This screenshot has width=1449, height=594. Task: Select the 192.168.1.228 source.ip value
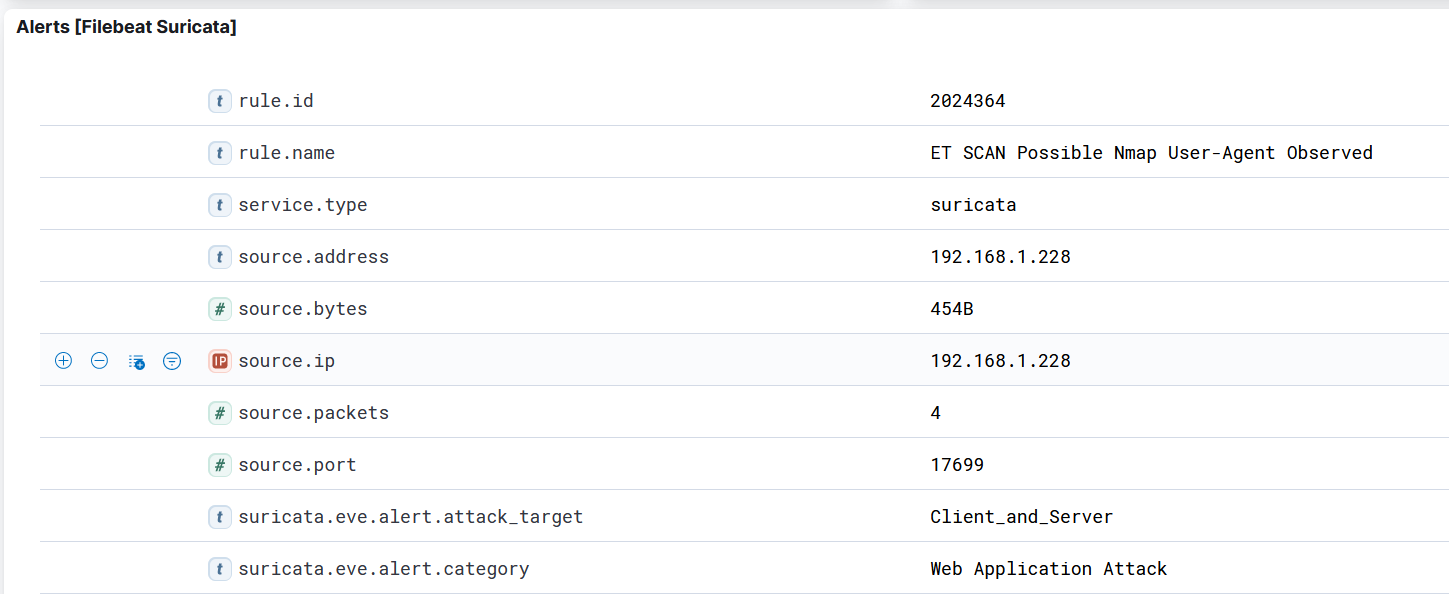(x=1000, y=361)
